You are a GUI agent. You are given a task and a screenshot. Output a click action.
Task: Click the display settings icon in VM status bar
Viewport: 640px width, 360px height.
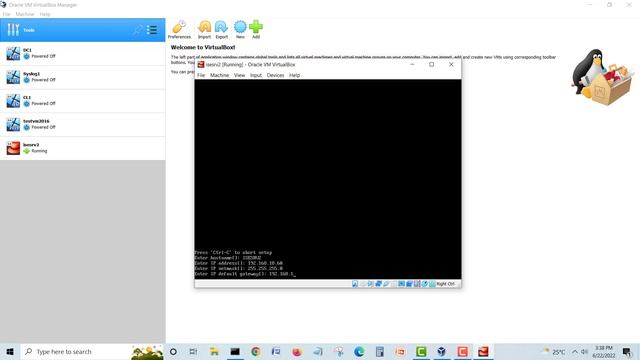[401, 284]
